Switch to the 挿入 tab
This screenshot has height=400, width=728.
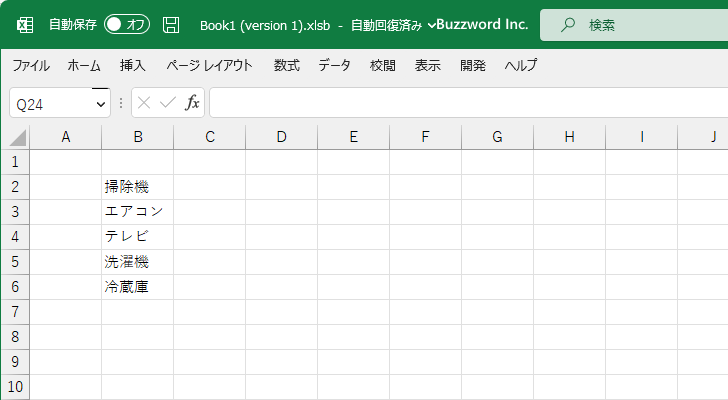click(133, 65)
